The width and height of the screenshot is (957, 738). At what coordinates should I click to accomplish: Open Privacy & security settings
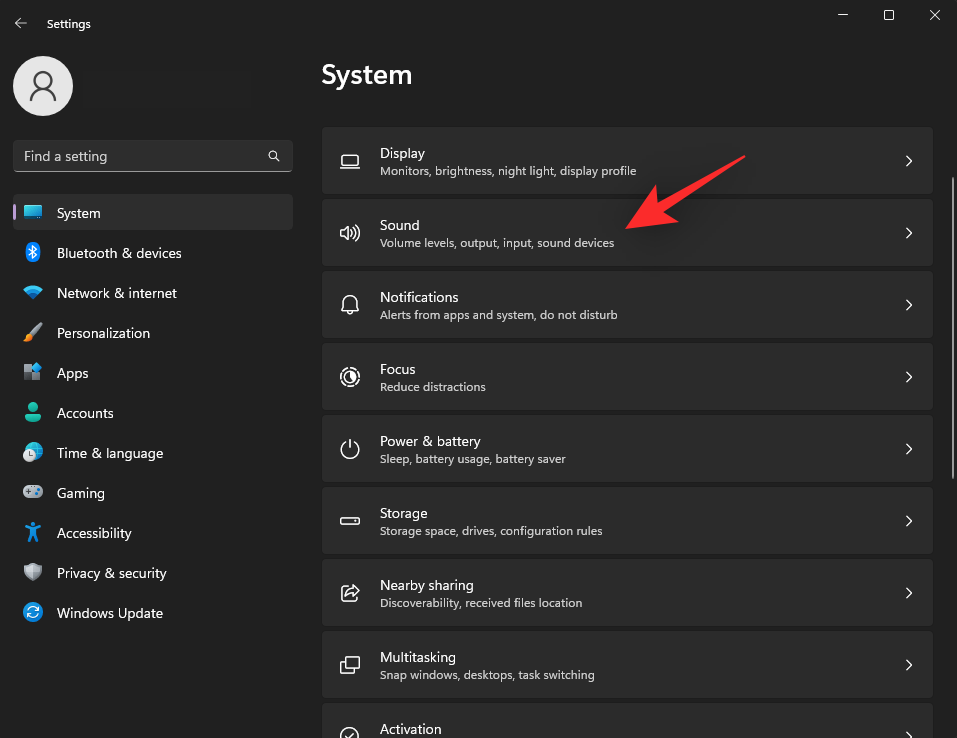click(111, 573)
